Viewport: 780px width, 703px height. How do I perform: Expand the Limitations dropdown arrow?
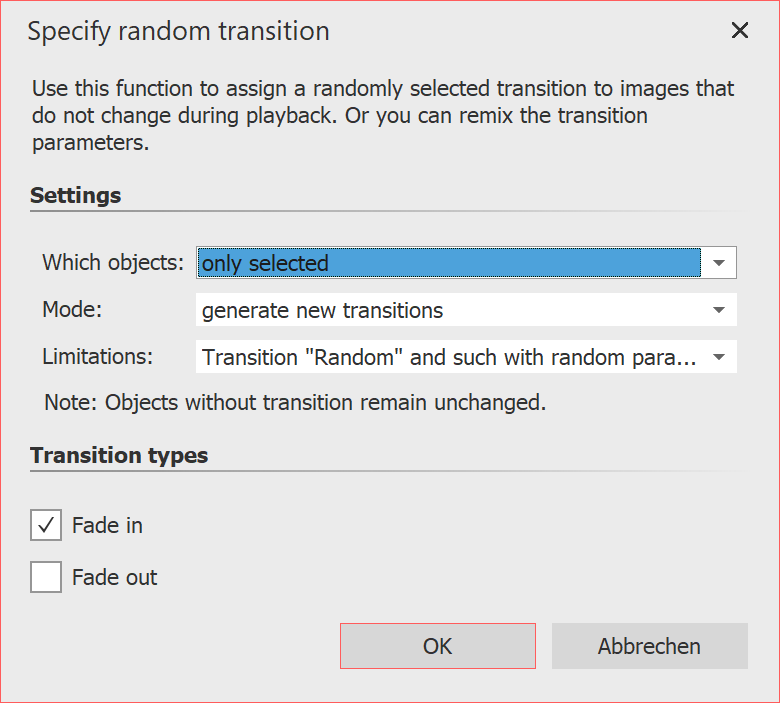pos(719,357)
